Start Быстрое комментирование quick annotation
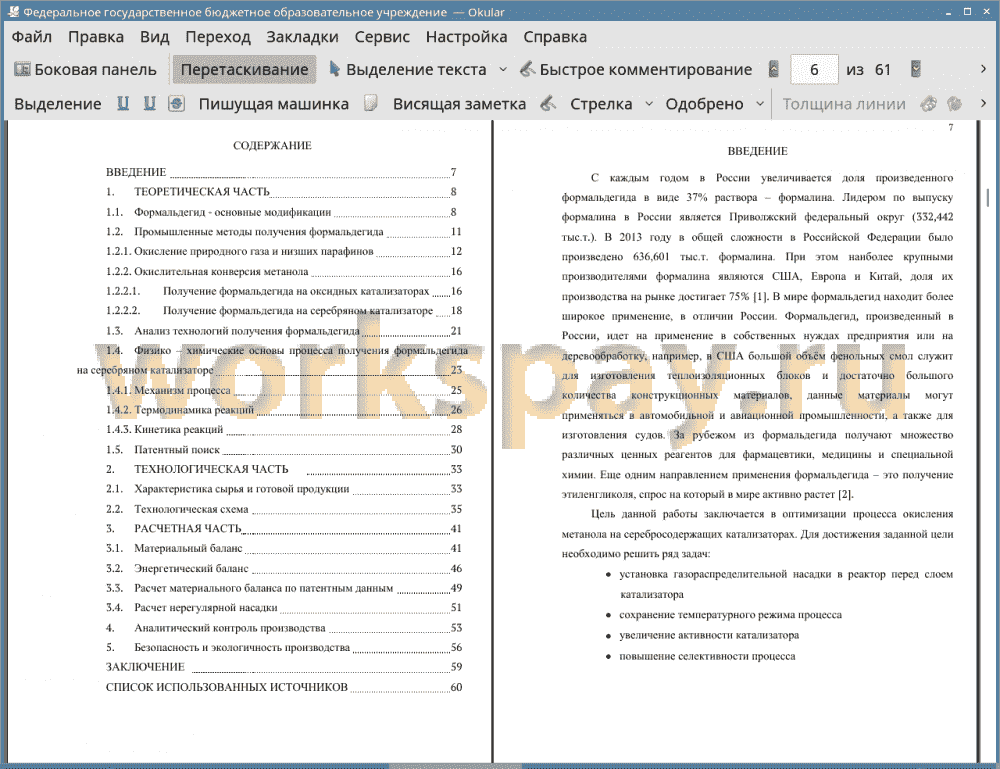The height and width of the screenshot is (769, 1000). [636, 70]
